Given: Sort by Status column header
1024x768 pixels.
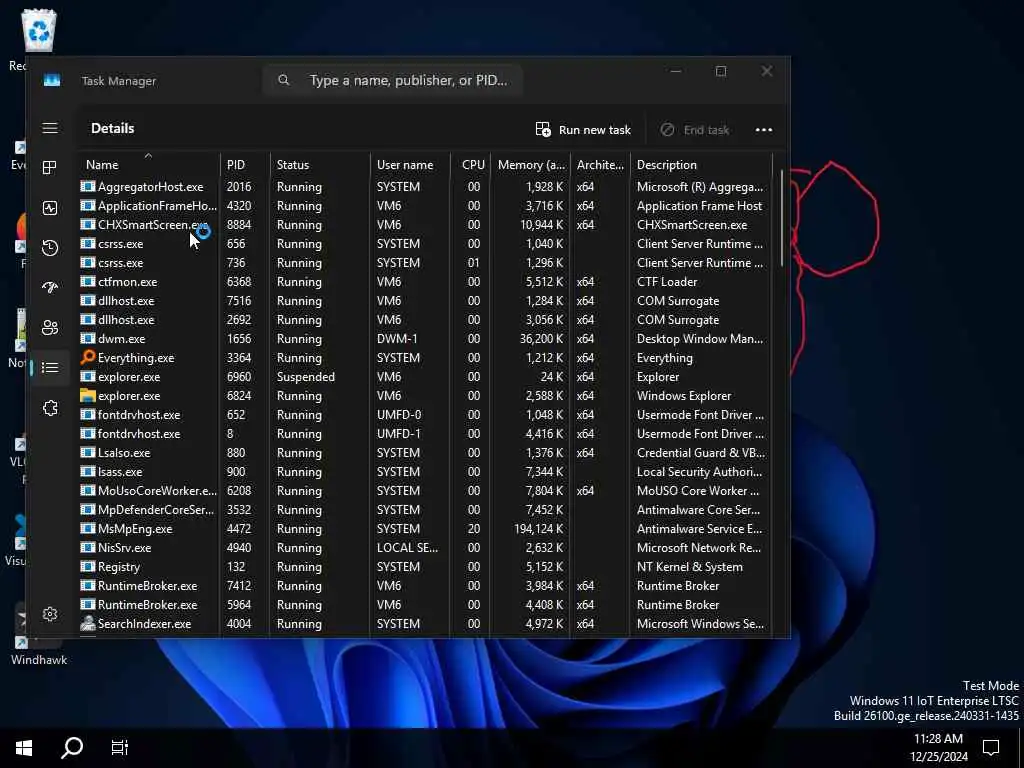Looking at the screenshot, I should pyautogui.click(x=319, y=164).
